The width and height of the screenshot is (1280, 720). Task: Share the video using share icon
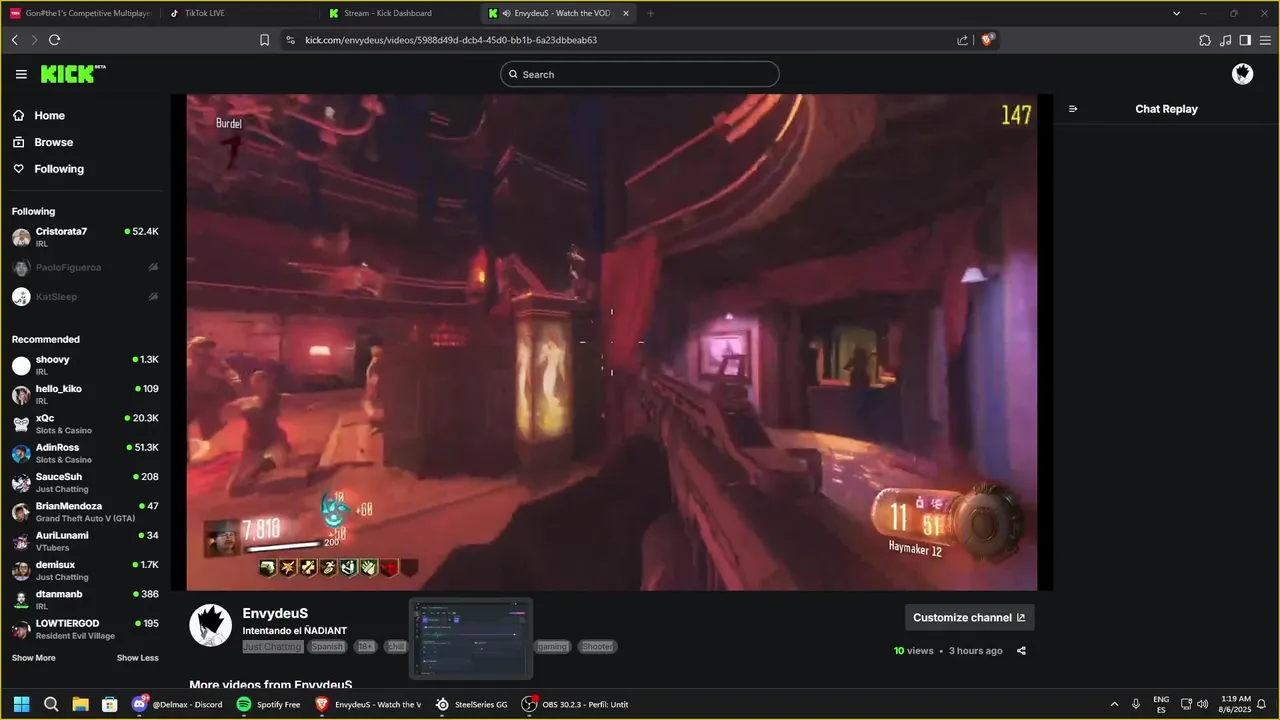(1021, 651)
